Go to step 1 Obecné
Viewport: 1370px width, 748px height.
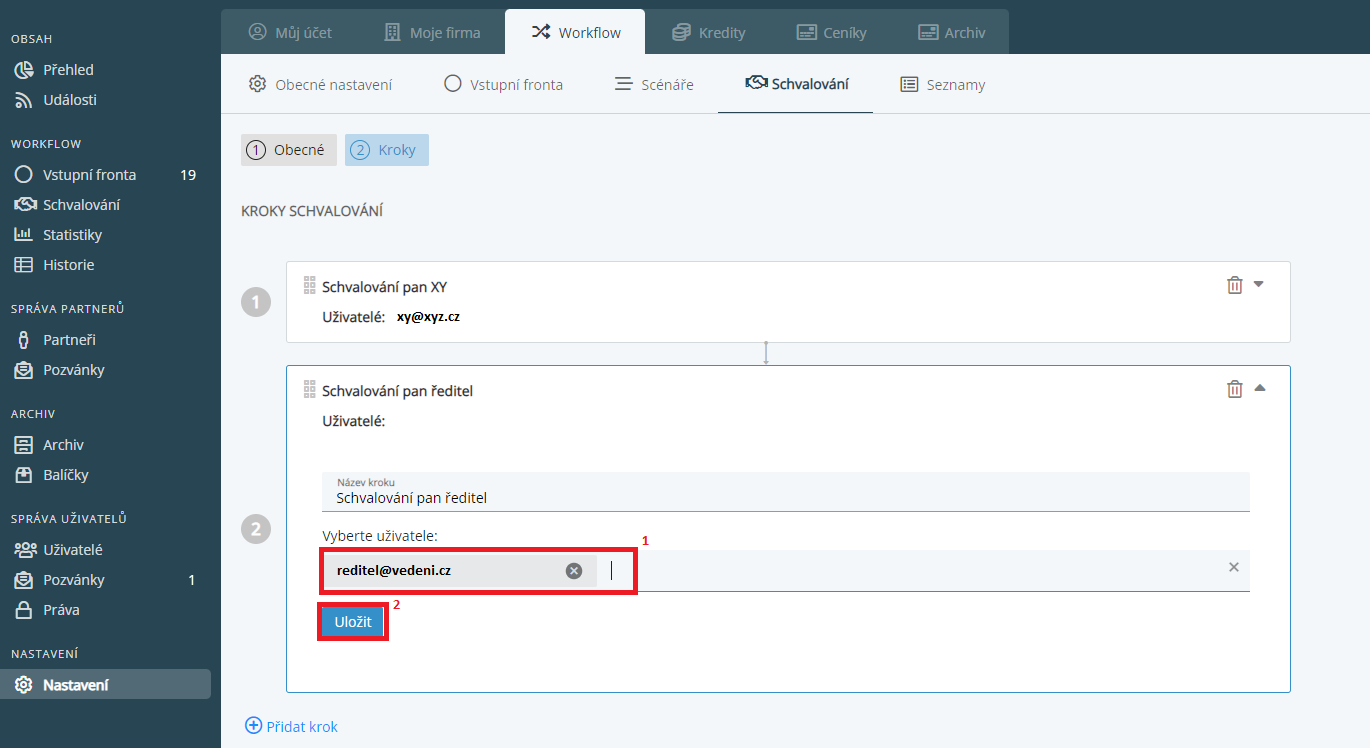pos(288,150)
